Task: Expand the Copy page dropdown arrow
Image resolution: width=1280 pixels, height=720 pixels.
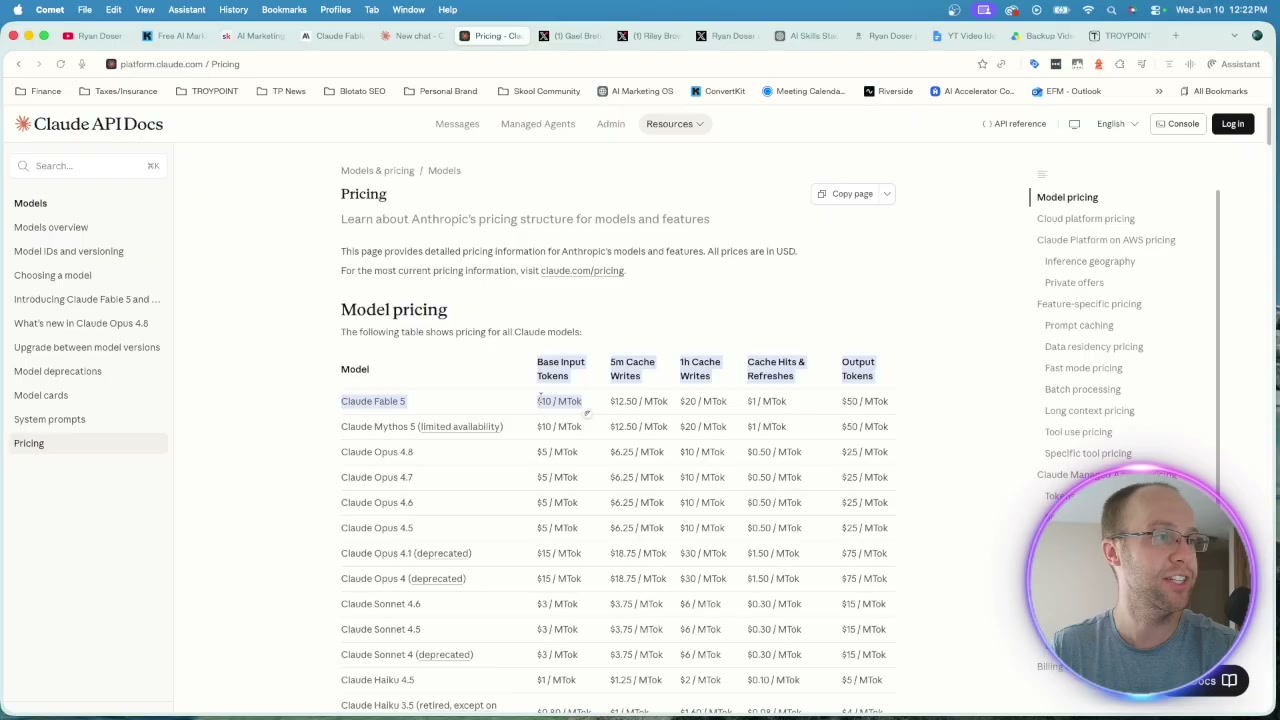Action: 887,194
